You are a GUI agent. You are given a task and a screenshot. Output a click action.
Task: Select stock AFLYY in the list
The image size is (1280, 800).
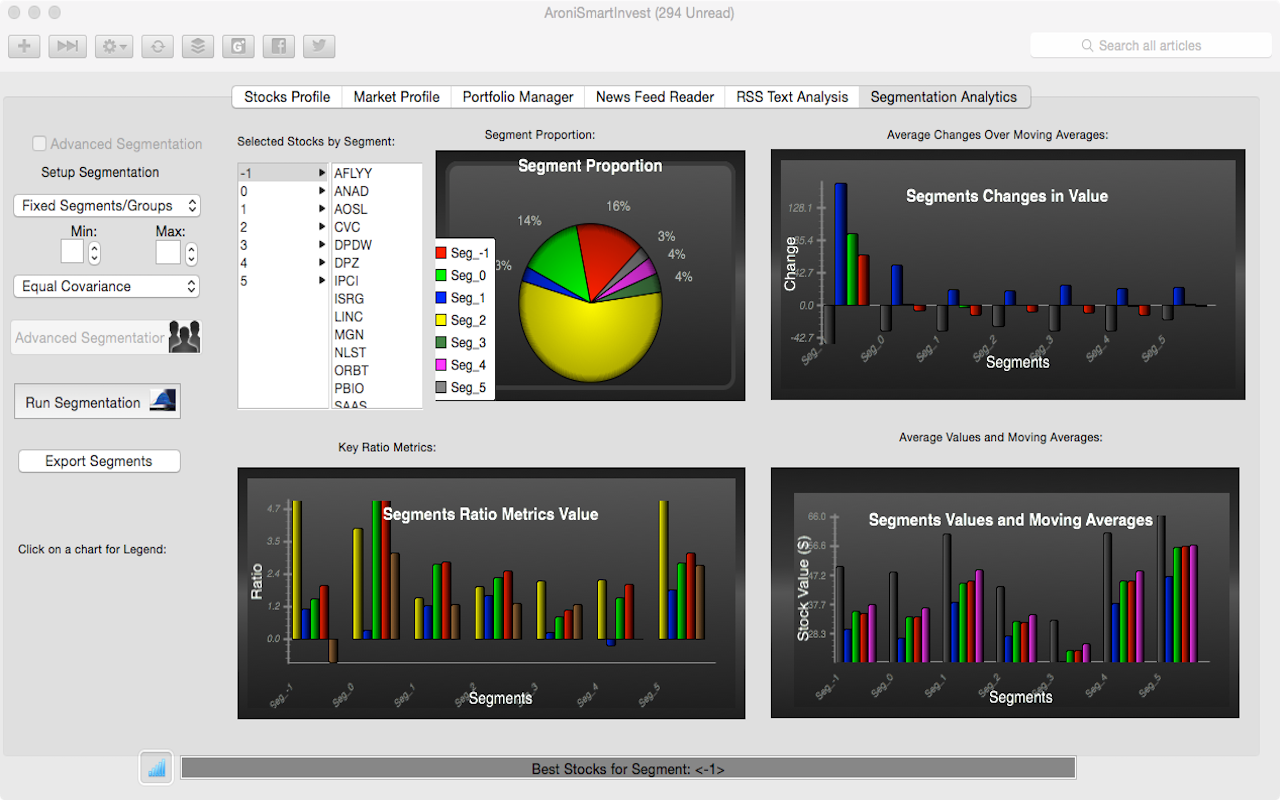click(376, 173)
